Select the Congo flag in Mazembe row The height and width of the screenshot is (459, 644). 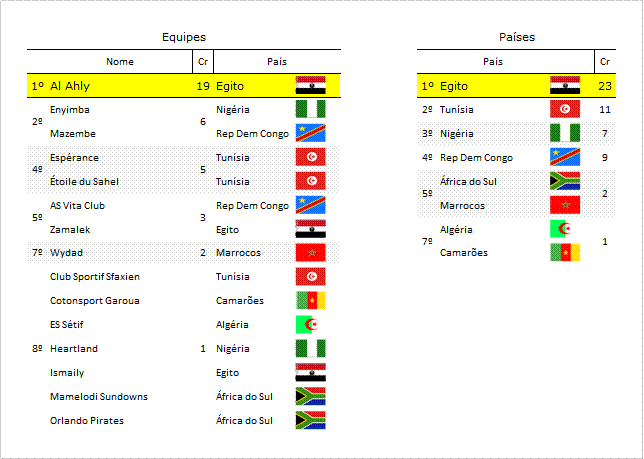(310, 133)
